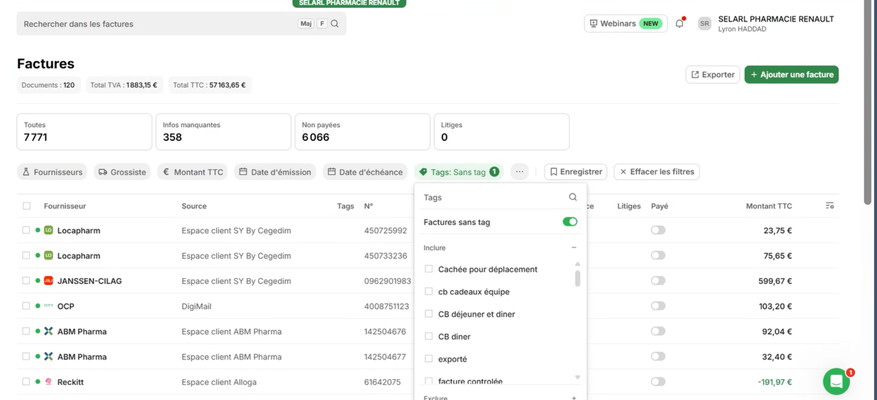Open the chat support bubble
The width and height of the screenshot is (877, 400).
(x=836, y=381)
